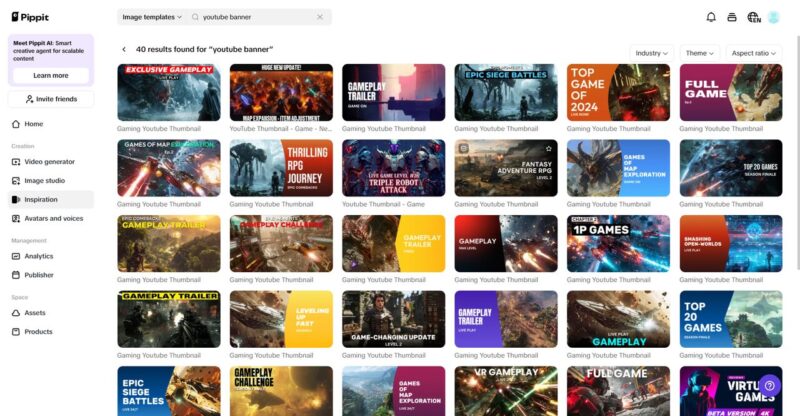Open Top Game of 2024 template
This screenshot has height=416, width=800.
pyautogui.click(x=618, y=92)
